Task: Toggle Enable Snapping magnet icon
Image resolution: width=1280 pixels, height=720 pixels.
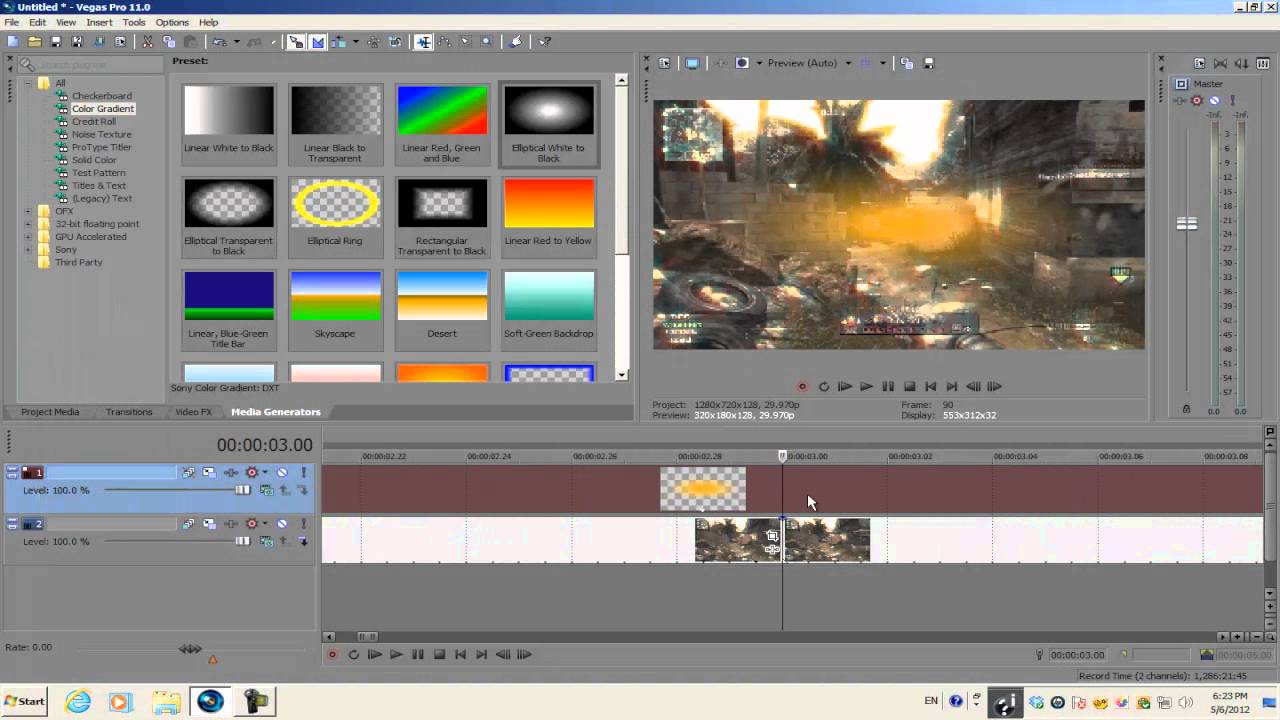Action: click(x=296, y=42)
